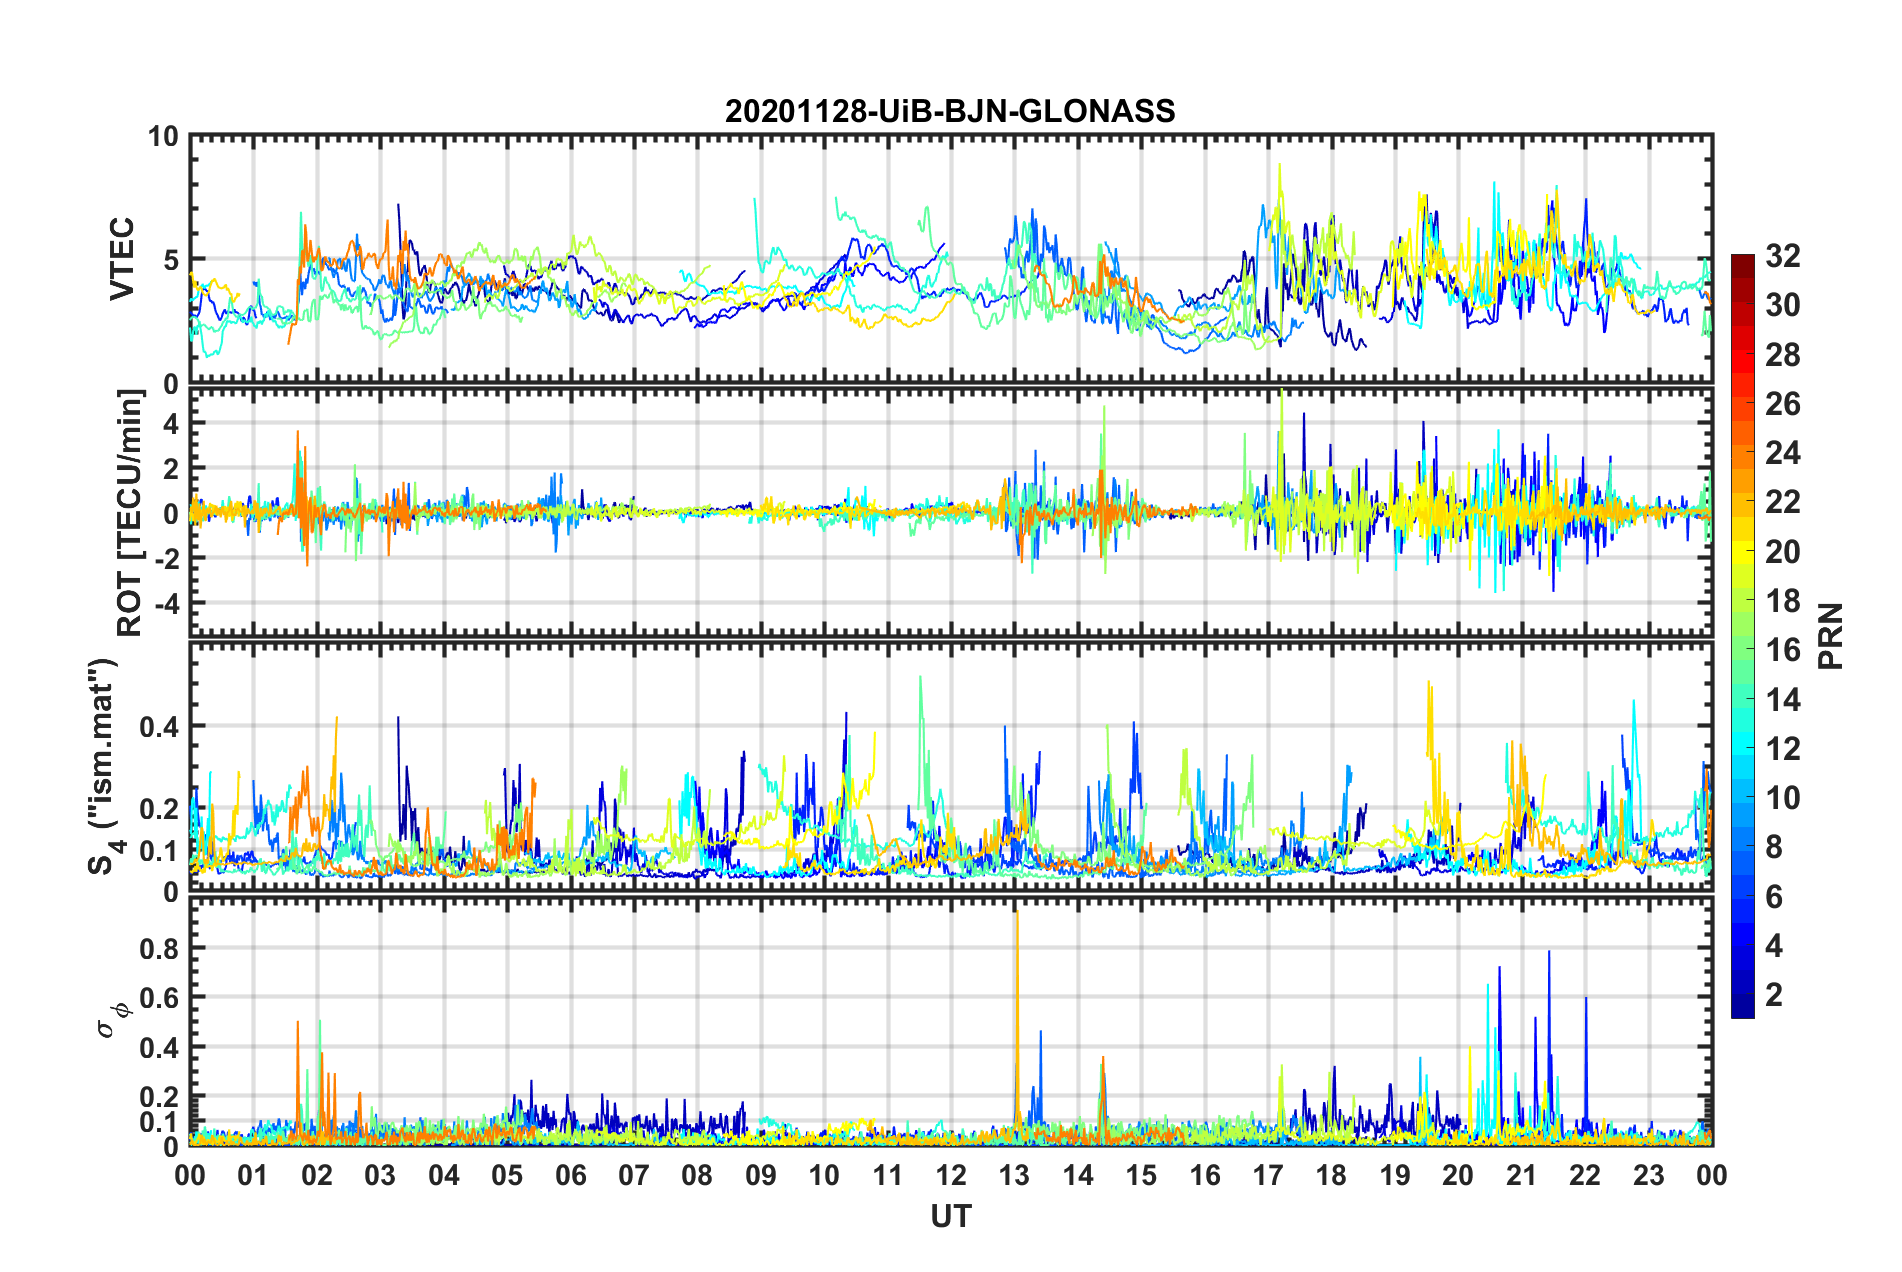Click colorbar tick label 16

[x=1782, y=650]
